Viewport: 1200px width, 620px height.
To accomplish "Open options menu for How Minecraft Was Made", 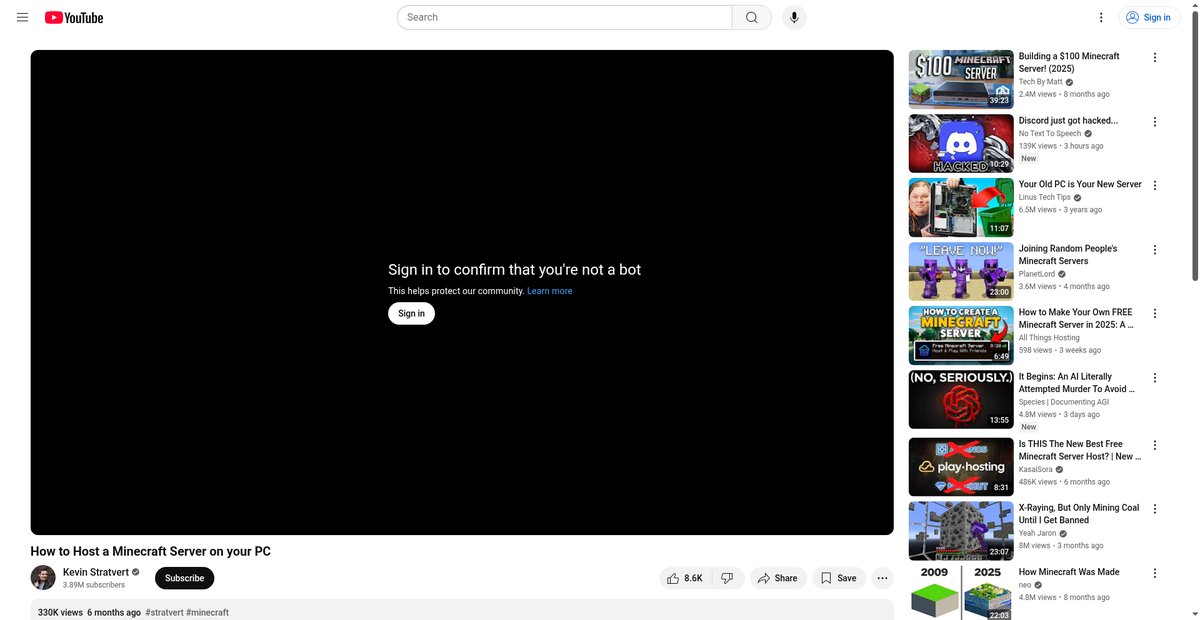I will (1155, 574).
